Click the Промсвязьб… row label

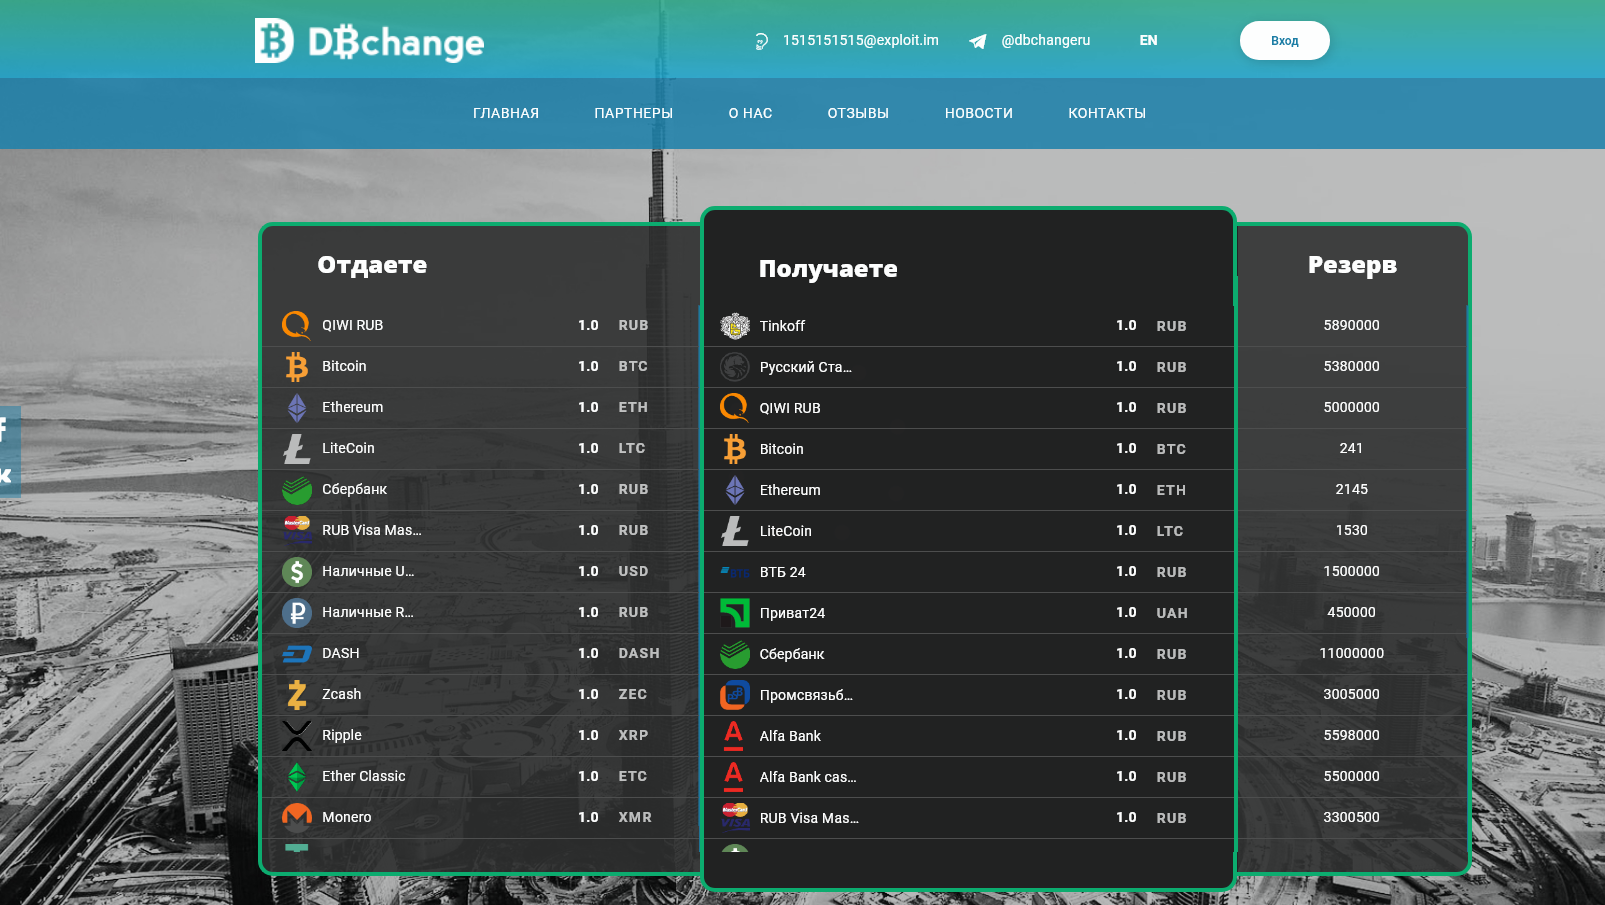806,695
